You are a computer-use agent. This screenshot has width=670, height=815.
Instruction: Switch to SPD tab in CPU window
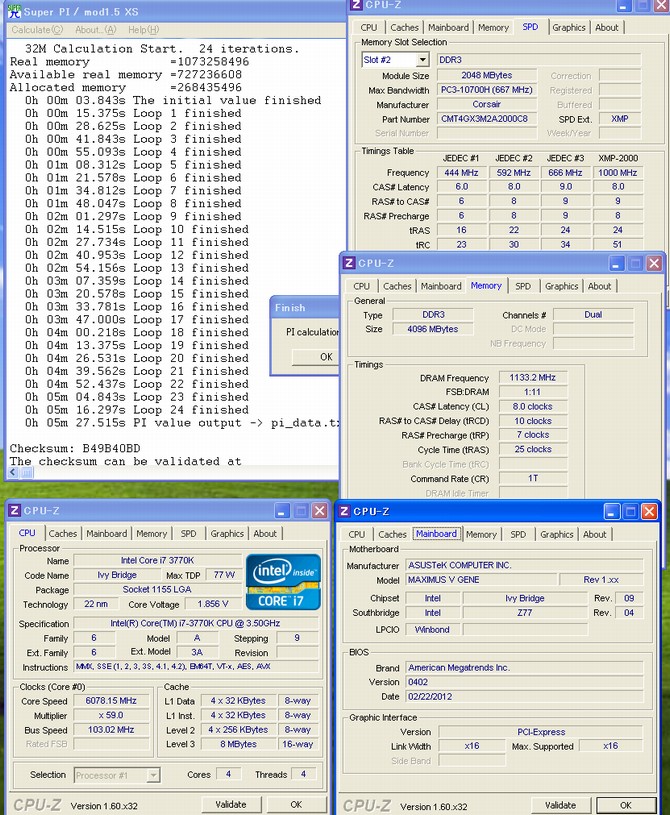(x=188, y=534)
